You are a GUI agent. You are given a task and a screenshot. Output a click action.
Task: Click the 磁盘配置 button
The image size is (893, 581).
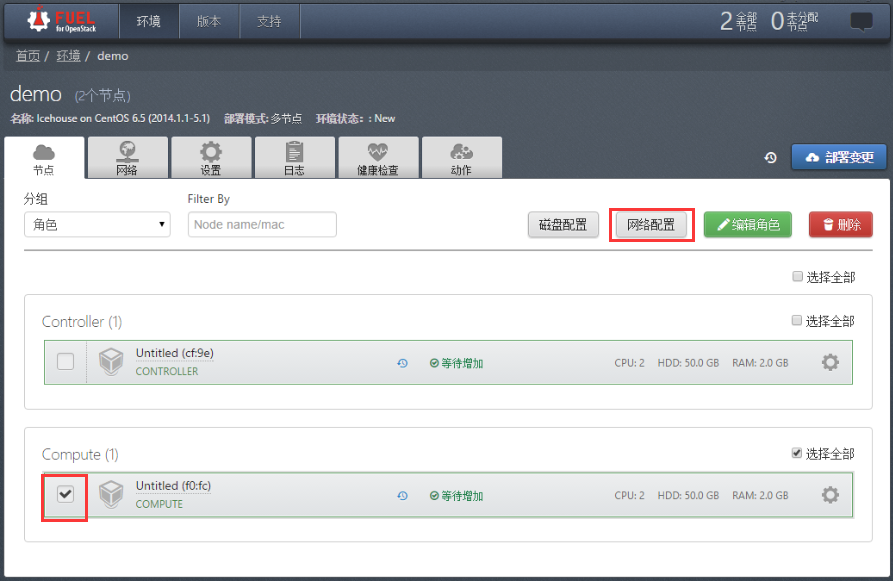563,224
